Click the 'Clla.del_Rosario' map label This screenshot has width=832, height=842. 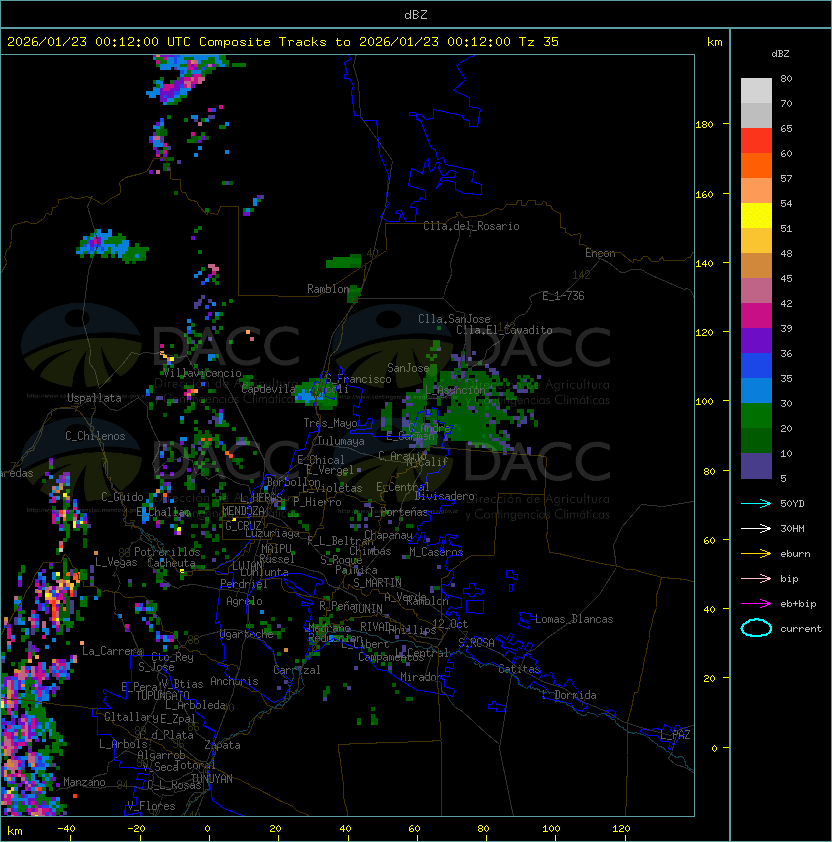point(471,226)
